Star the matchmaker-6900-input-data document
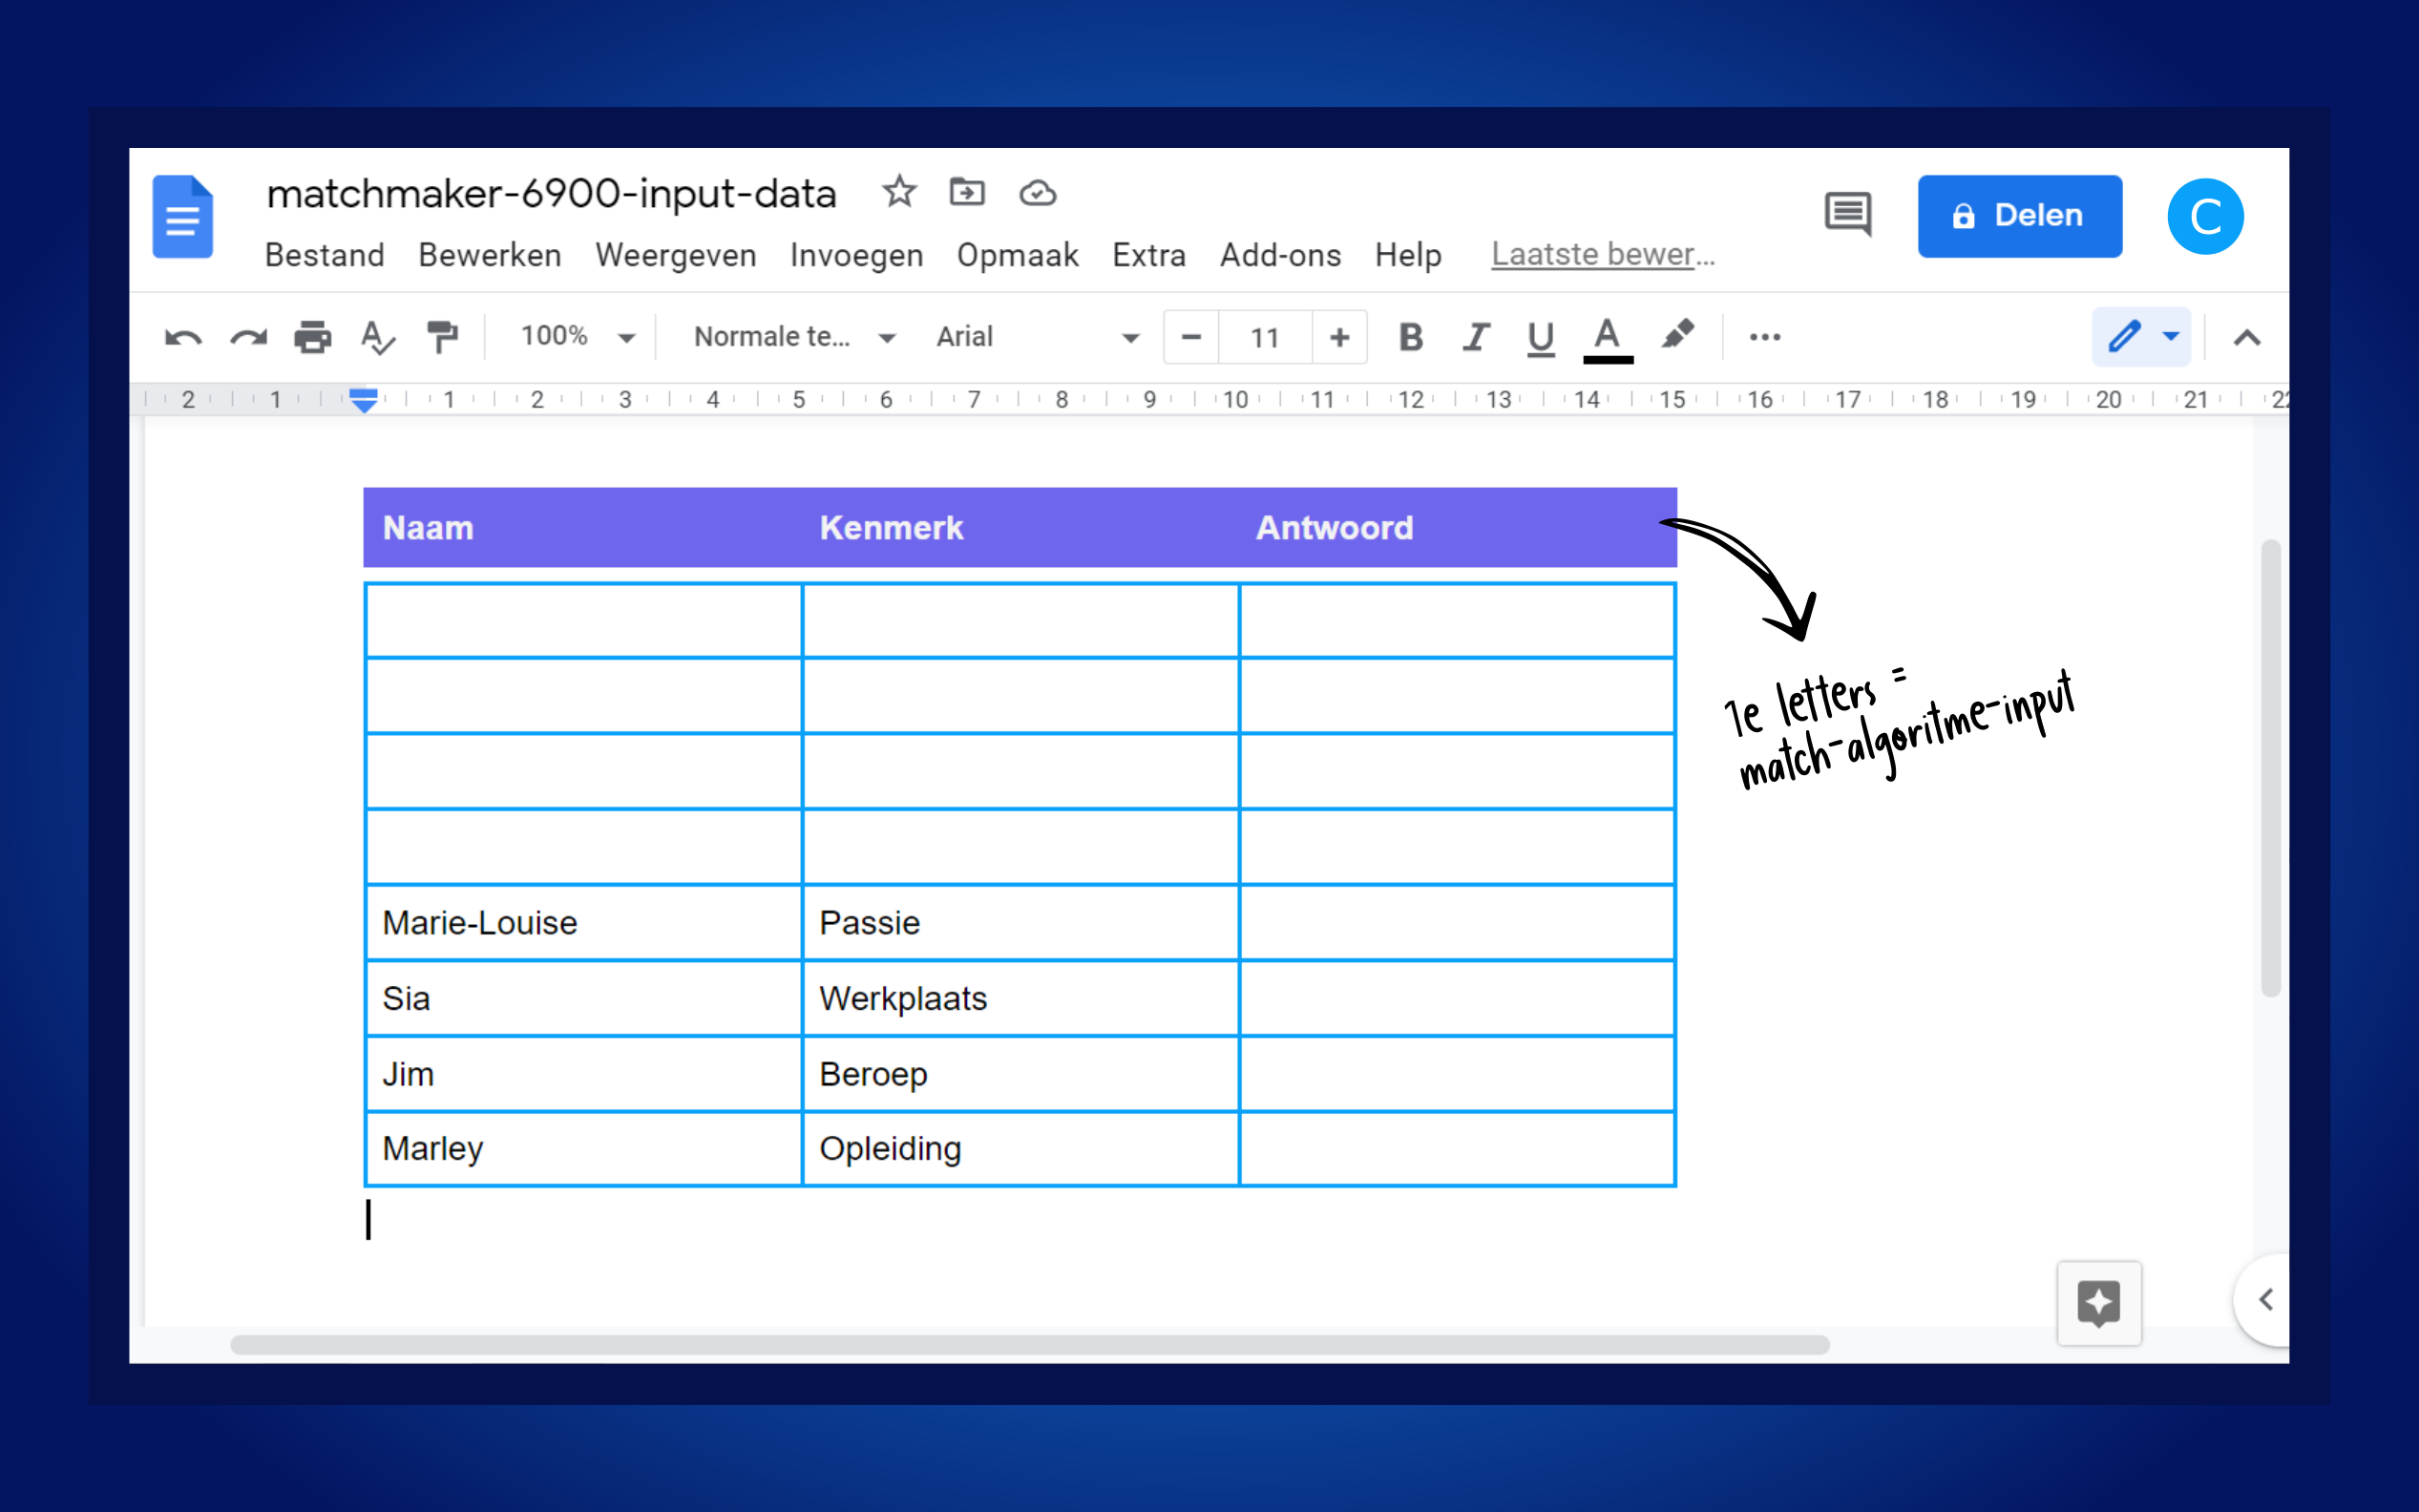 click(899, 192)
